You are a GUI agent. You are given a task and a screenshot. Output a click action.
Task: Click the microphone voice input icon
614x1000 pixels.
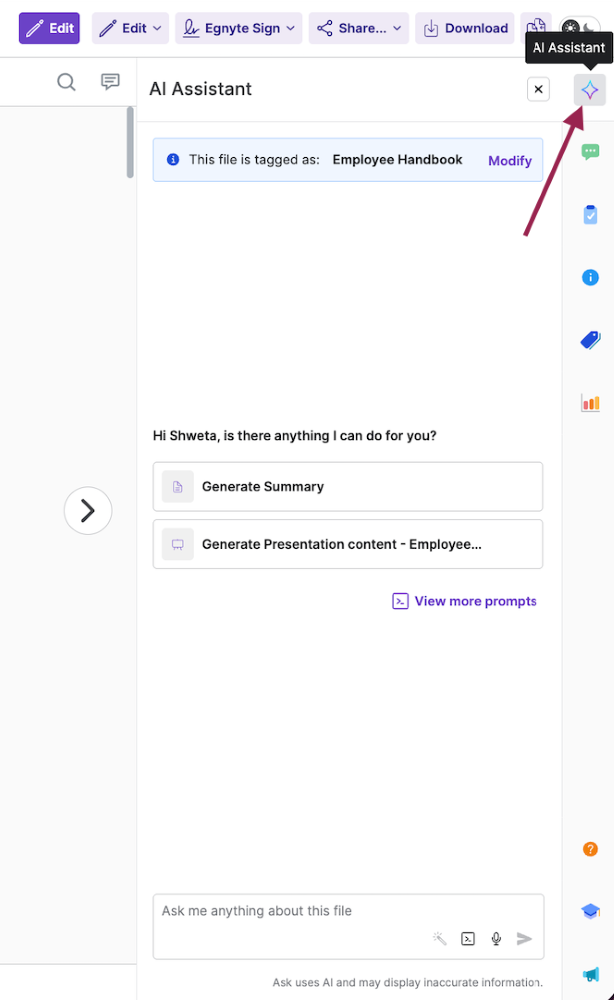496,938
